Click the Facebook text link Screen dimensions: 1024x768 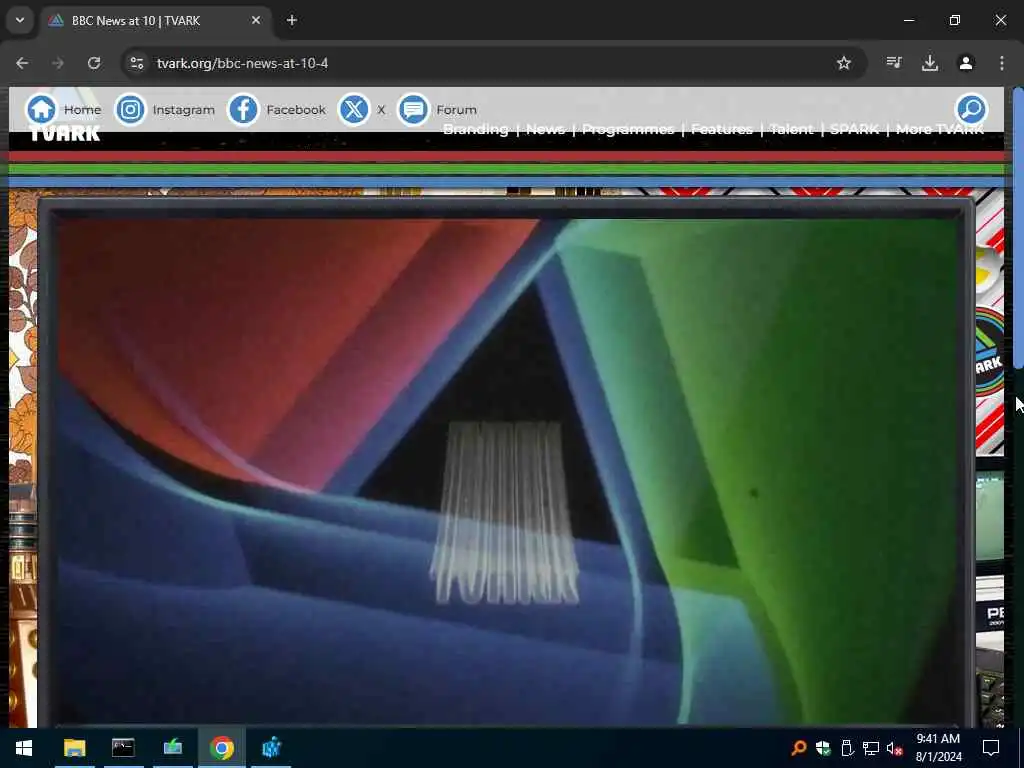pyautogui.click(x=296, y=110)
